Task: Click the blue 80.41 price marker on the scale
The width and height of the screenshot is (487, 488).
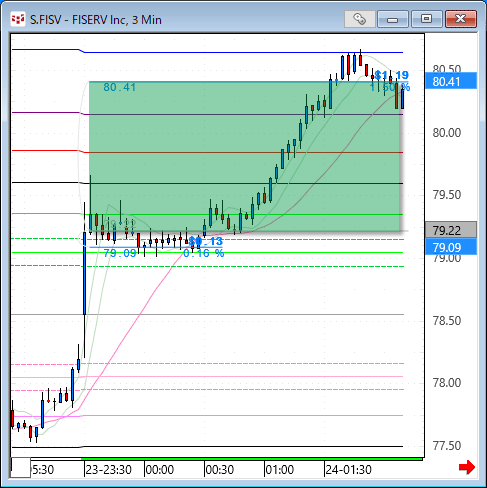Action: 451,81
